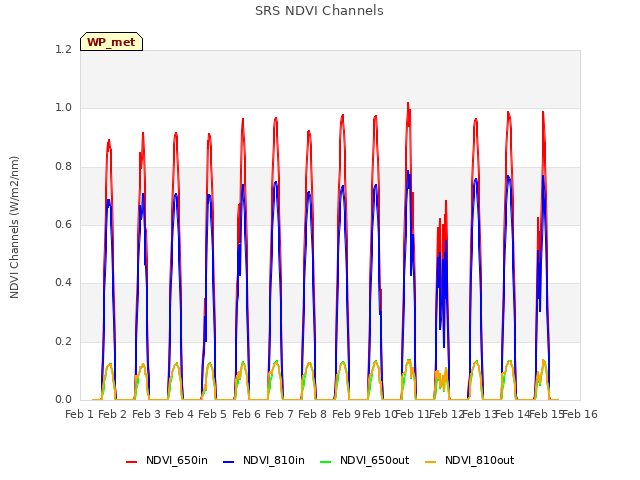Click the Feb 2 x-axis label
This screenshot has height=480, width=640.
tap(113, 415)
